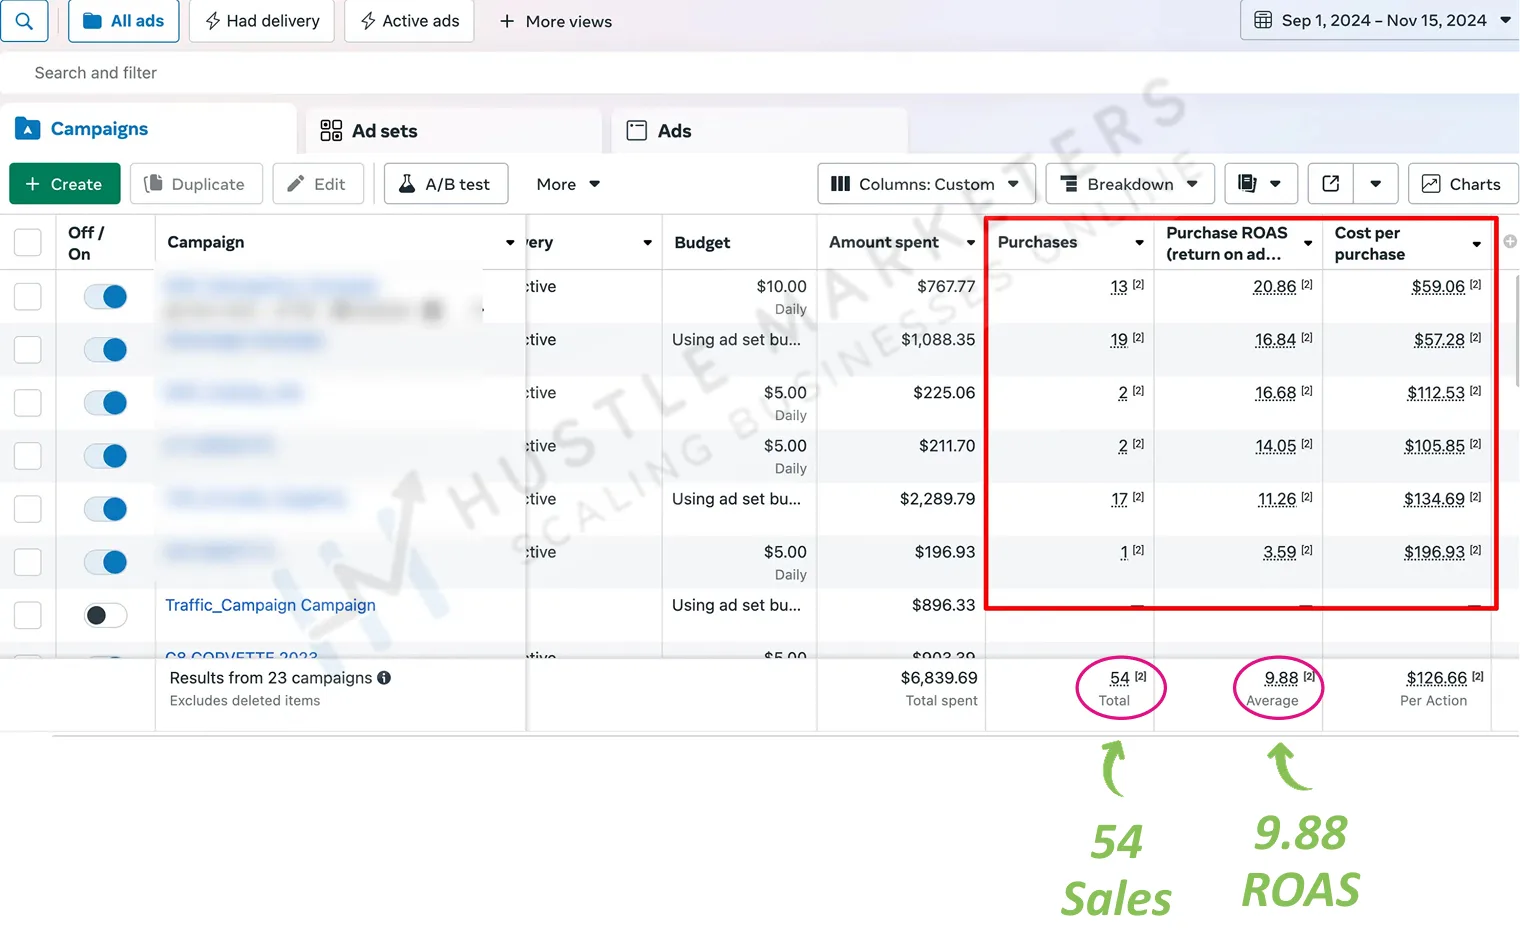The height and width of the screenshot is (930, 1520).
Task: Click the search magnifier icon
Action: click(24, 21)
